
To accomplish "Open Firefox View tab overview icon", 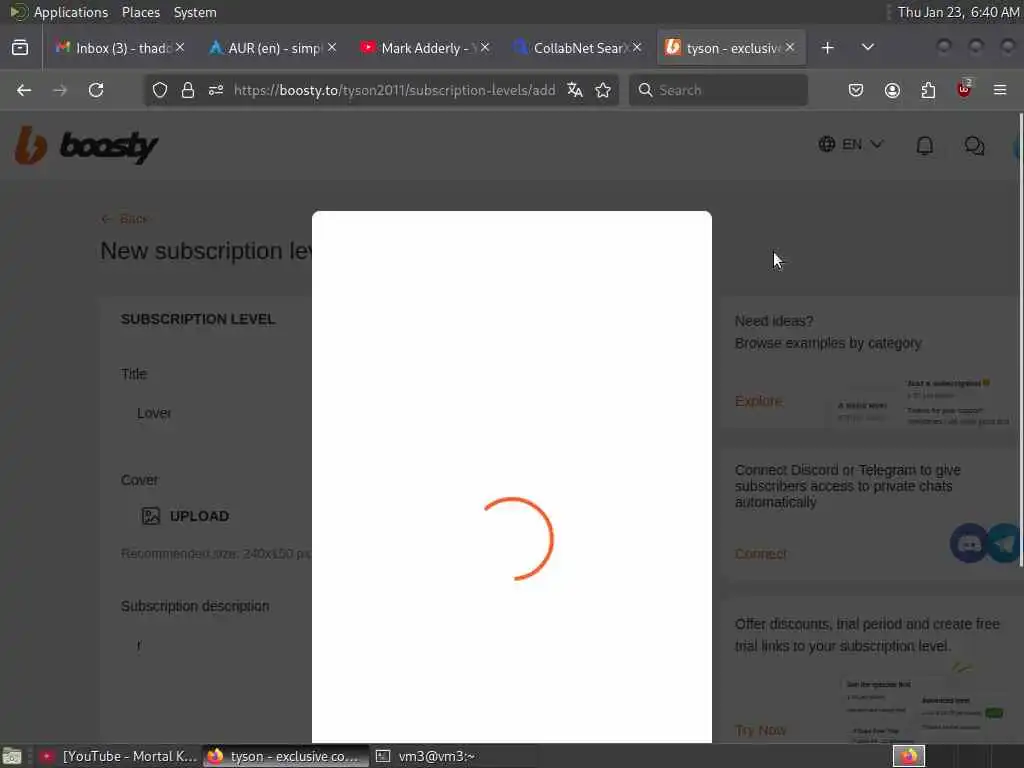I will 20,48.
